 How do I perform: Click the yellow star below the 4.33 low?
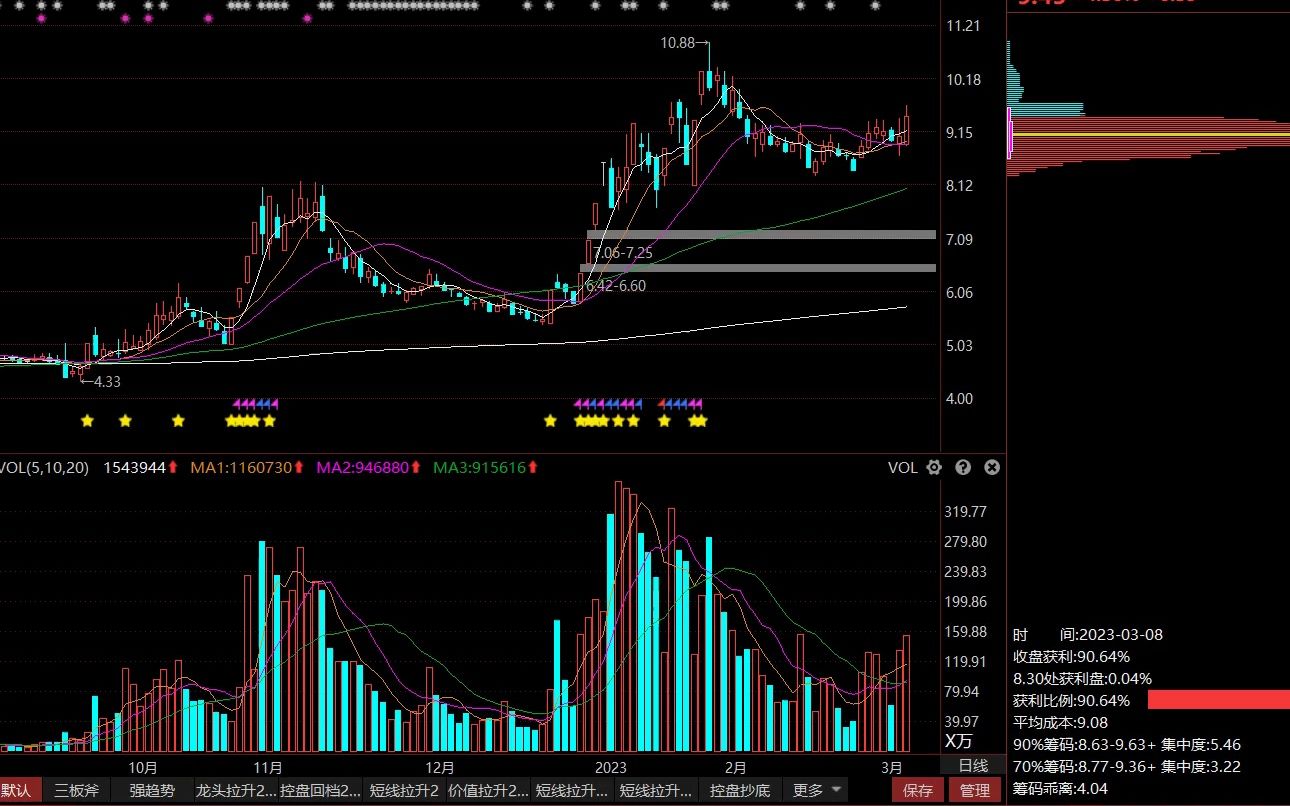87,421
